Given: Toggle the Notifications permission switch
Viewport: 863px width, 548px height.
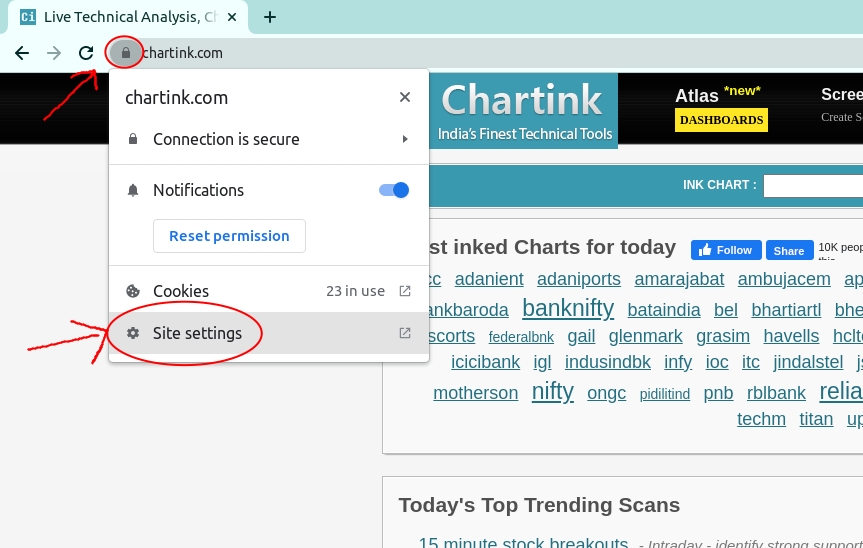Looking at the screenshot, I should tap(394, 190).
